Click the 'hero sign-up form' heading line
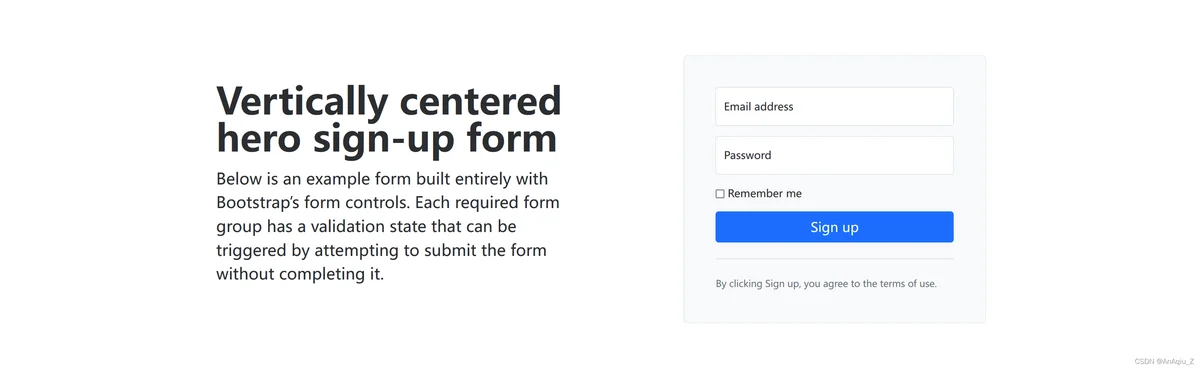The height and width of the screenshot is (369, 1200). tap(387, 137)
